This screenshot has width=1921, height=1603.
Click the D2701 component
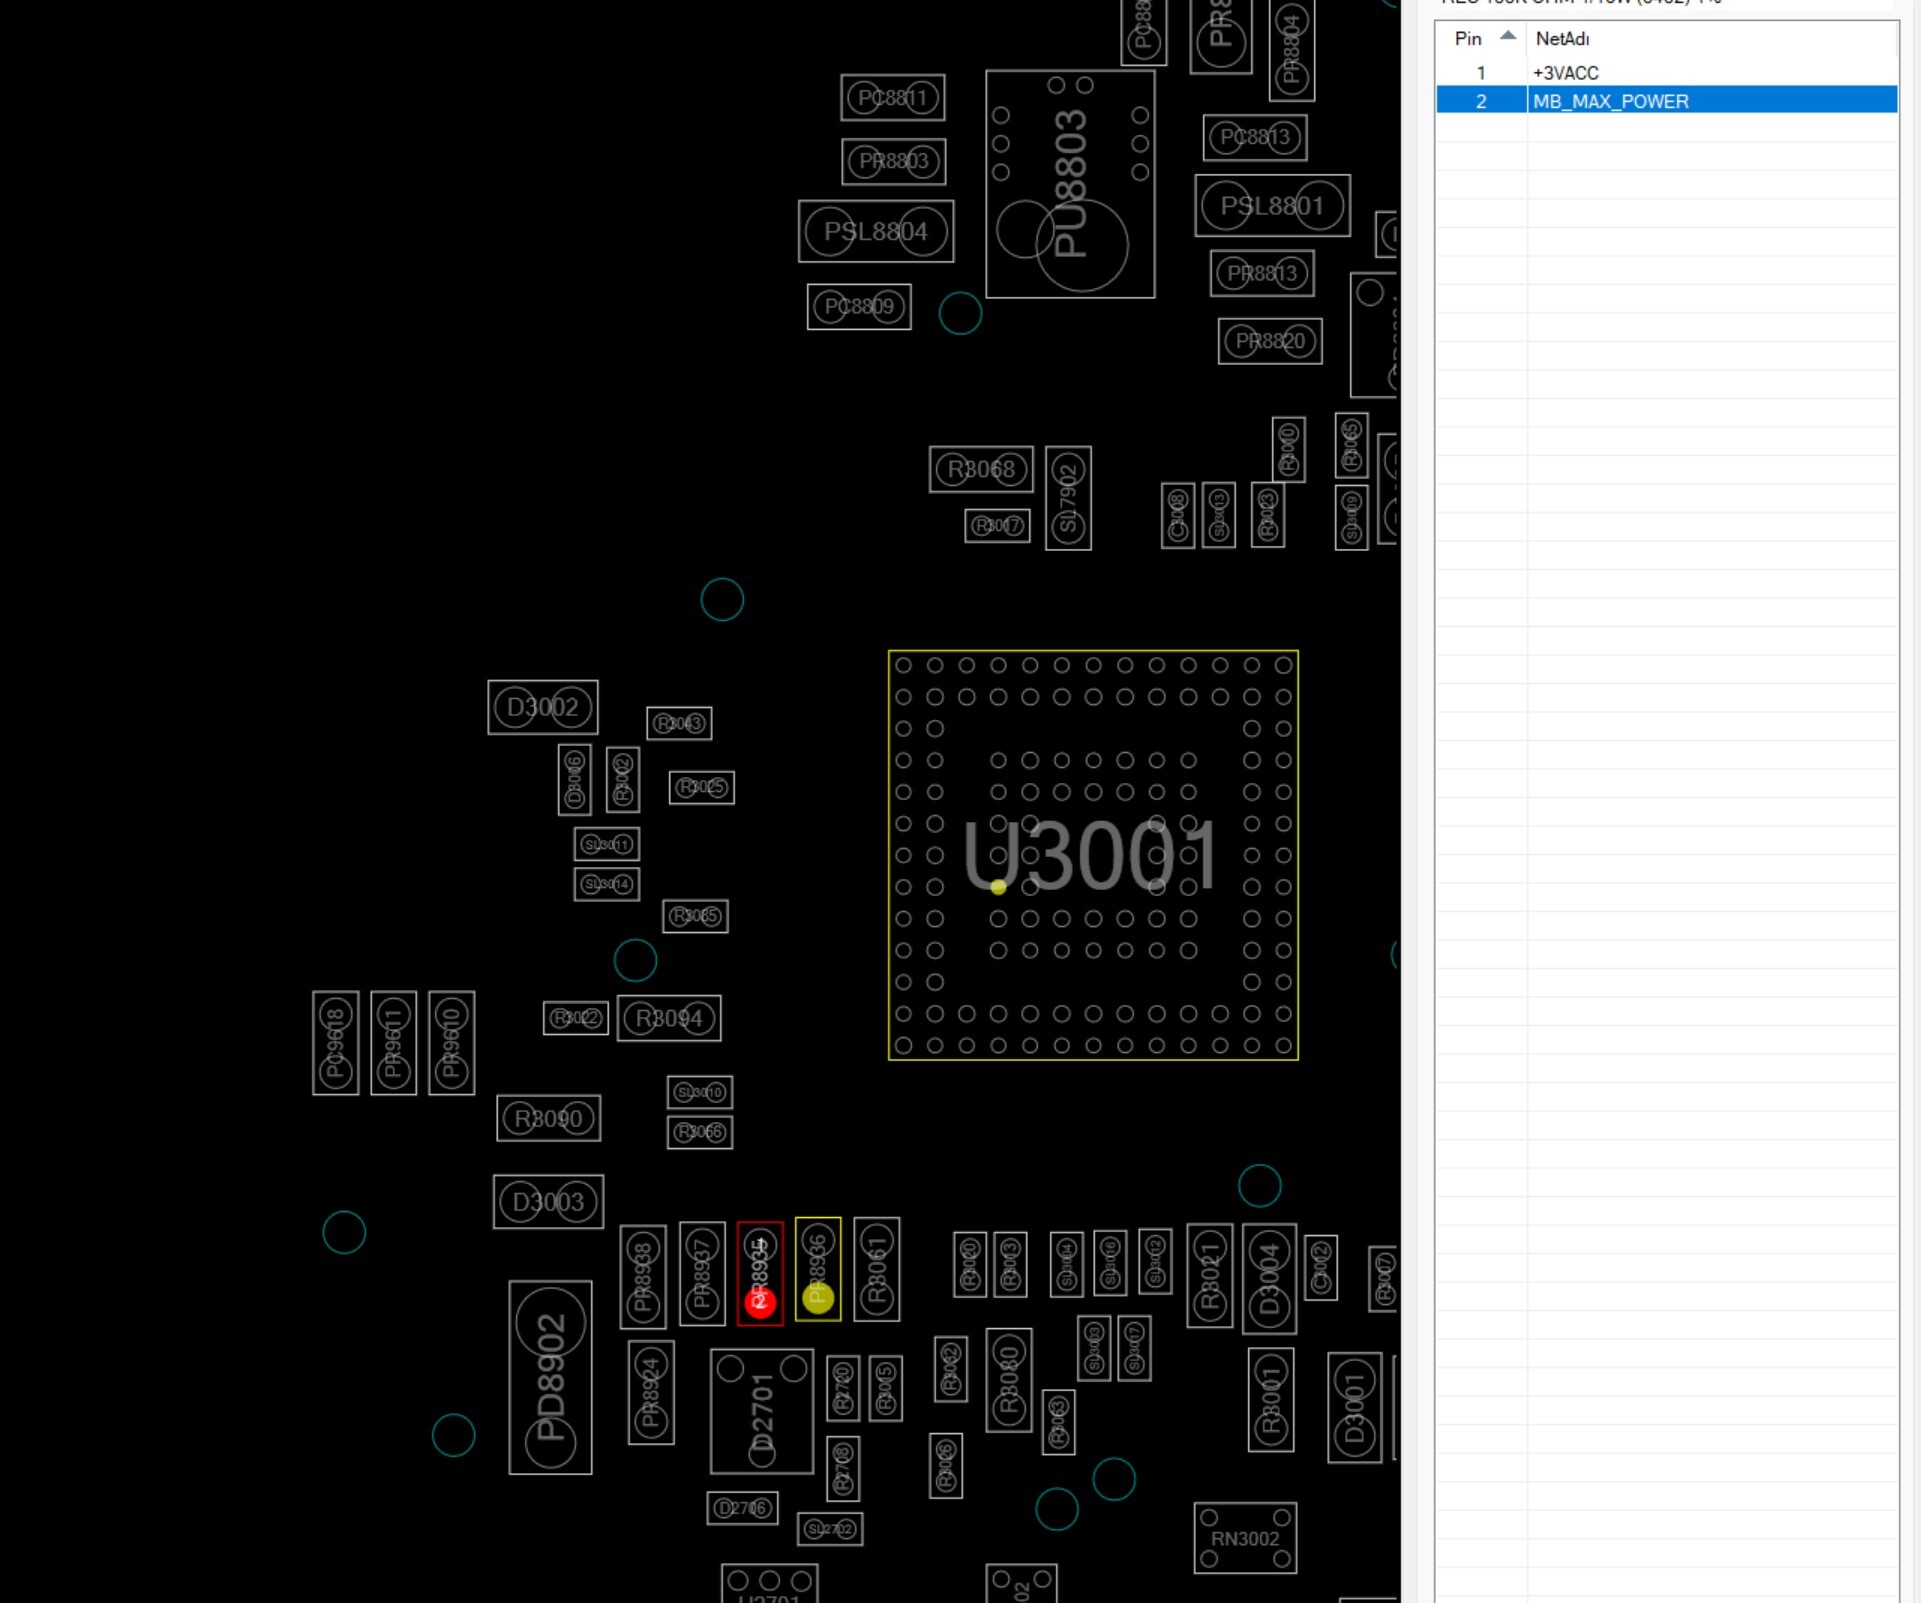point(761,1412)
